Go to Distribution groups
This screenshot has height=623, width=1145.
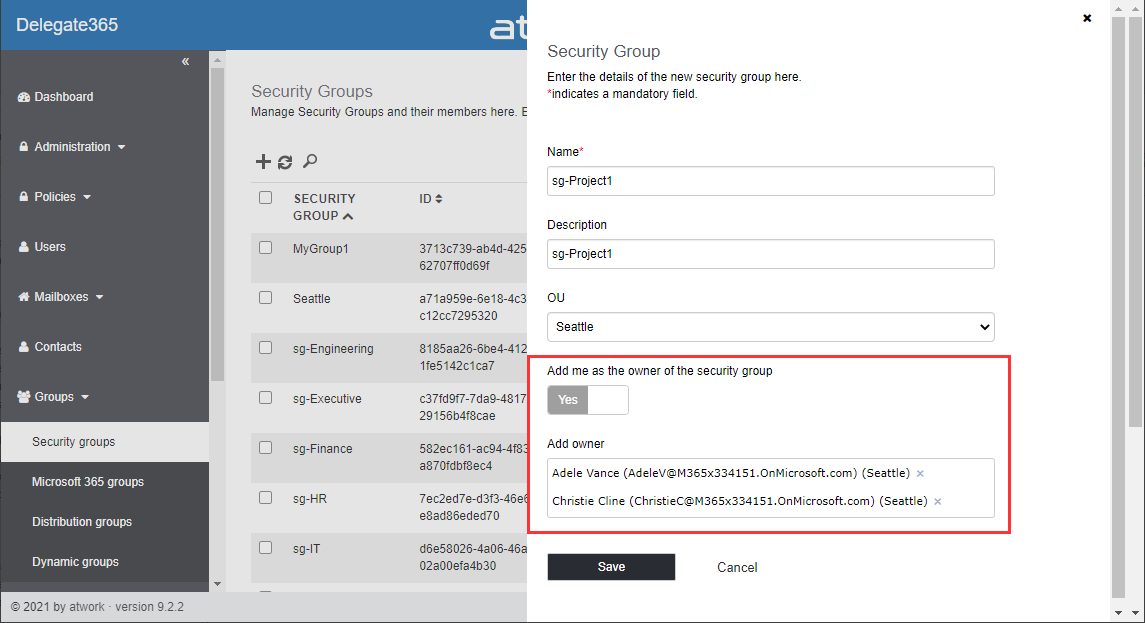[x=82, y=522]
